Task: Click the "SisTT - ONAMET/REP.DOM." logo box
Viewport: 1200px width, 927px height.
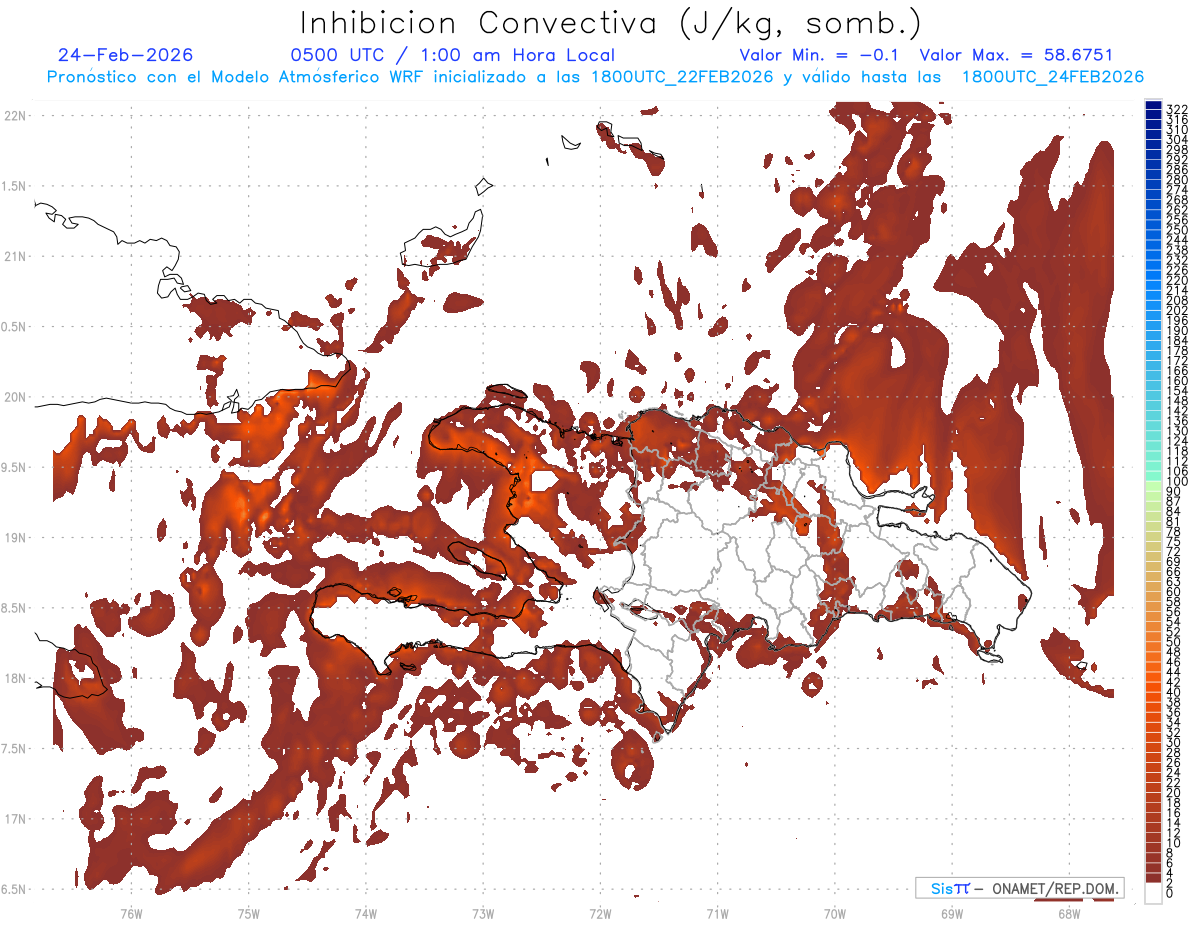Action: click(x=1019, y=888)
